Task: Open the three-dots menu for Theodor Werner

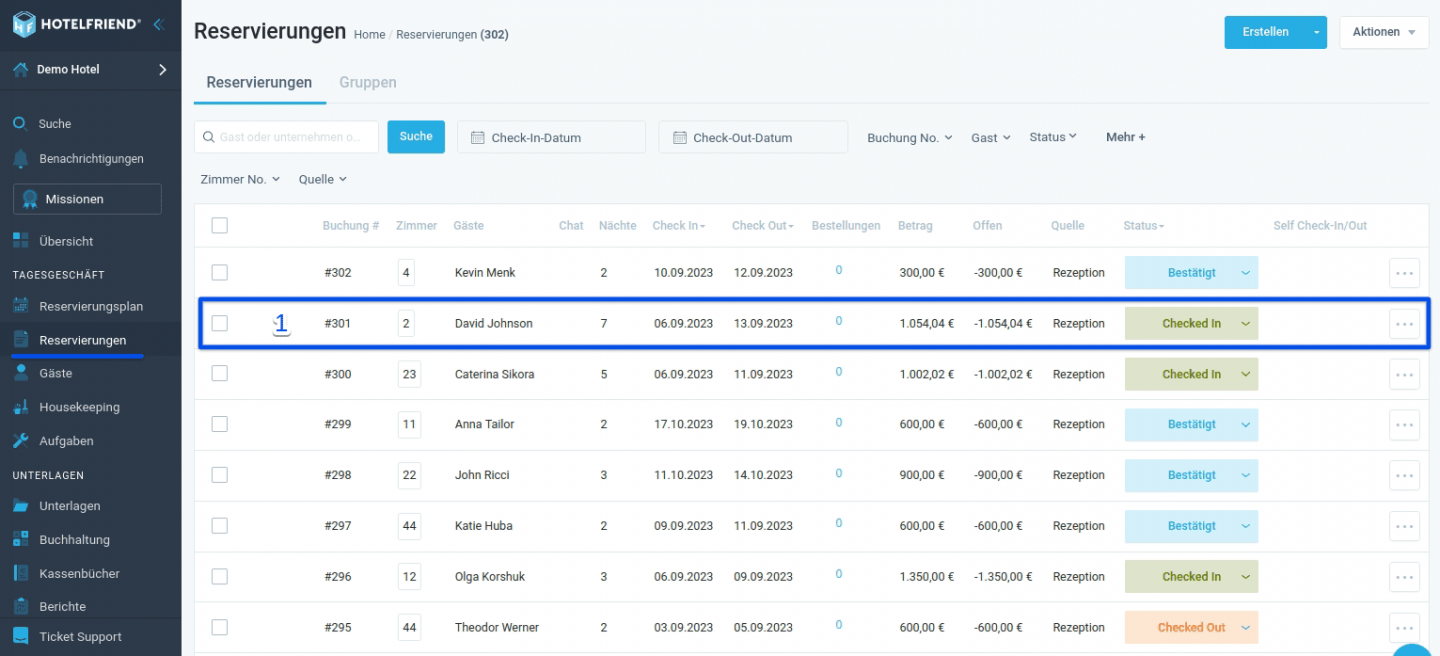Action: pos(1404,627)
